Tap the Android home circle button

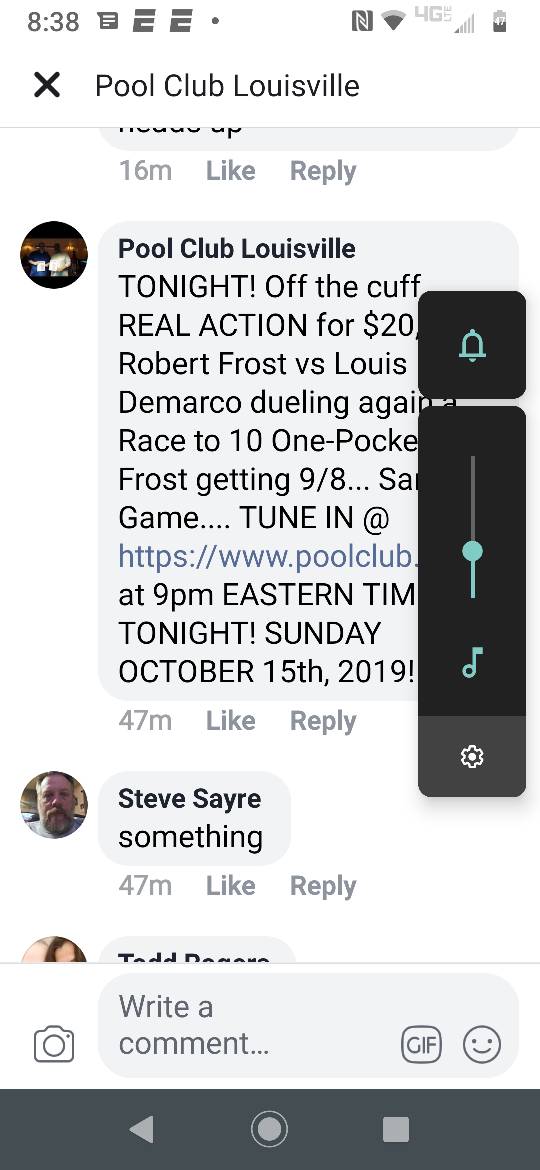tap(269, 1130)
